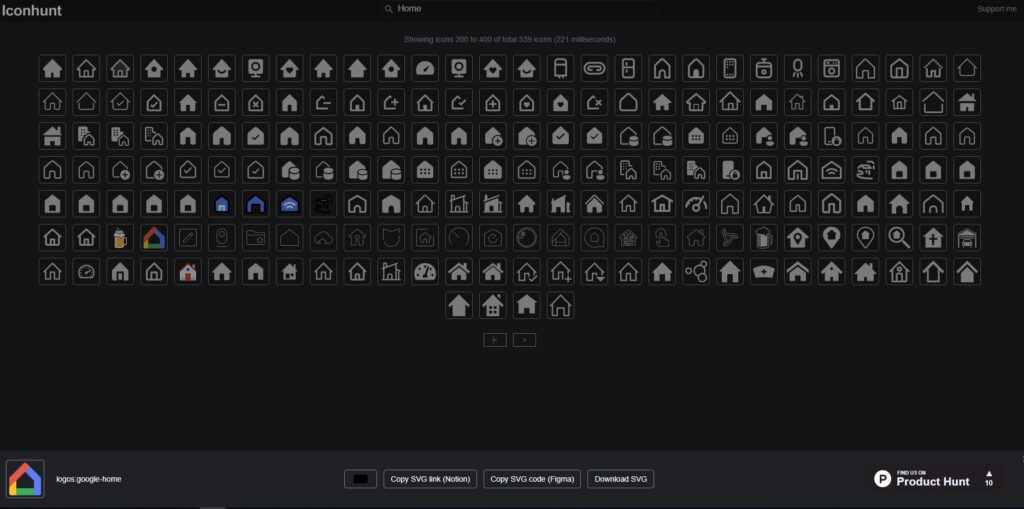Select the connected nodes share icon
Viewport: 1024px width, 509px height.
[x=696, y=271]
